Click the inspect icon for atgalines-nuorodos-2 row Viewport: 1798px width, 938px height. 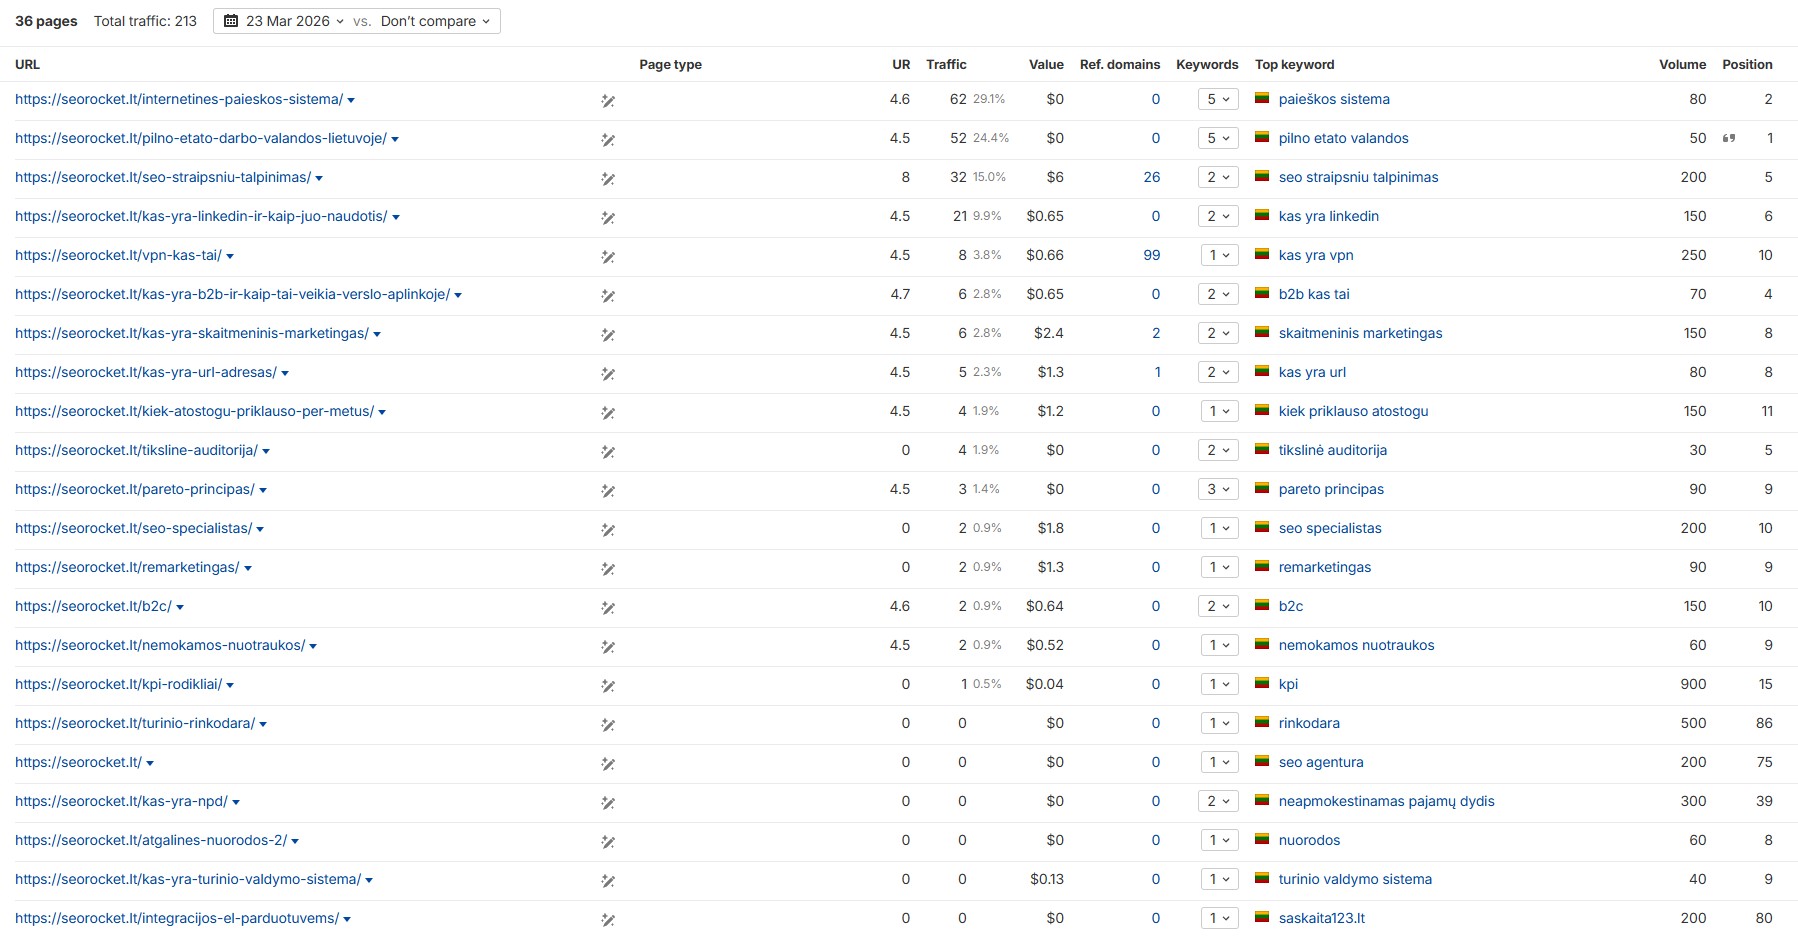tap(607, 842)
